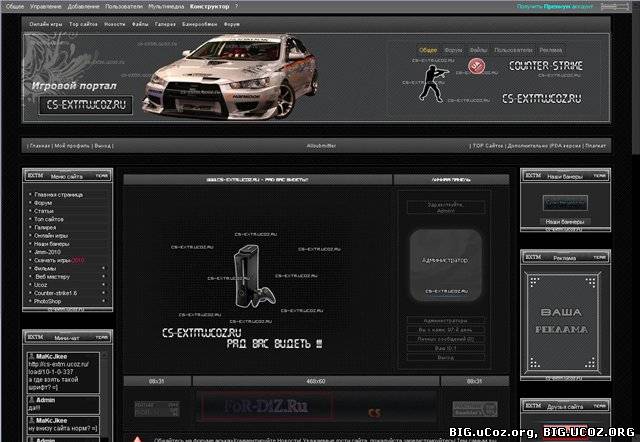This screenshot has height=442, width=640.
Task: Open the Пользователи admin bar menu
Action: tap(124, 7)
